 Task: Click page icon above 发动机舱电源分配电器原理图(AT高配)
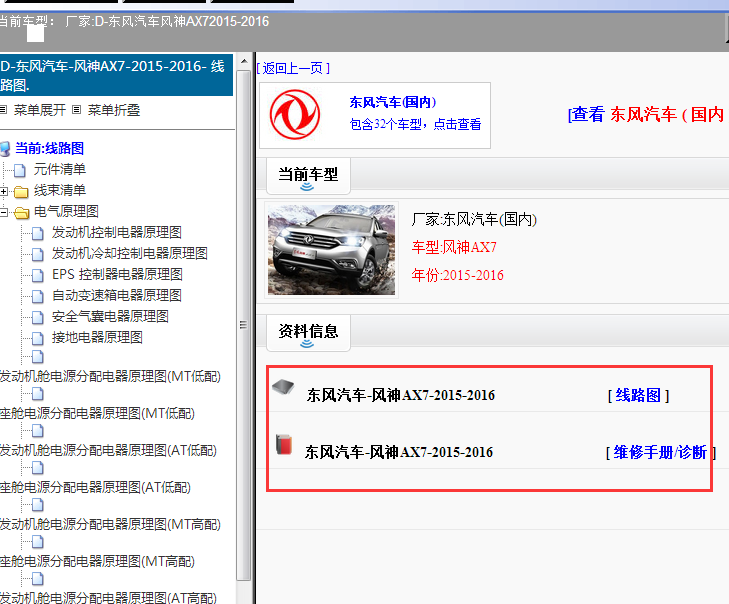click(x=38, y=579)
